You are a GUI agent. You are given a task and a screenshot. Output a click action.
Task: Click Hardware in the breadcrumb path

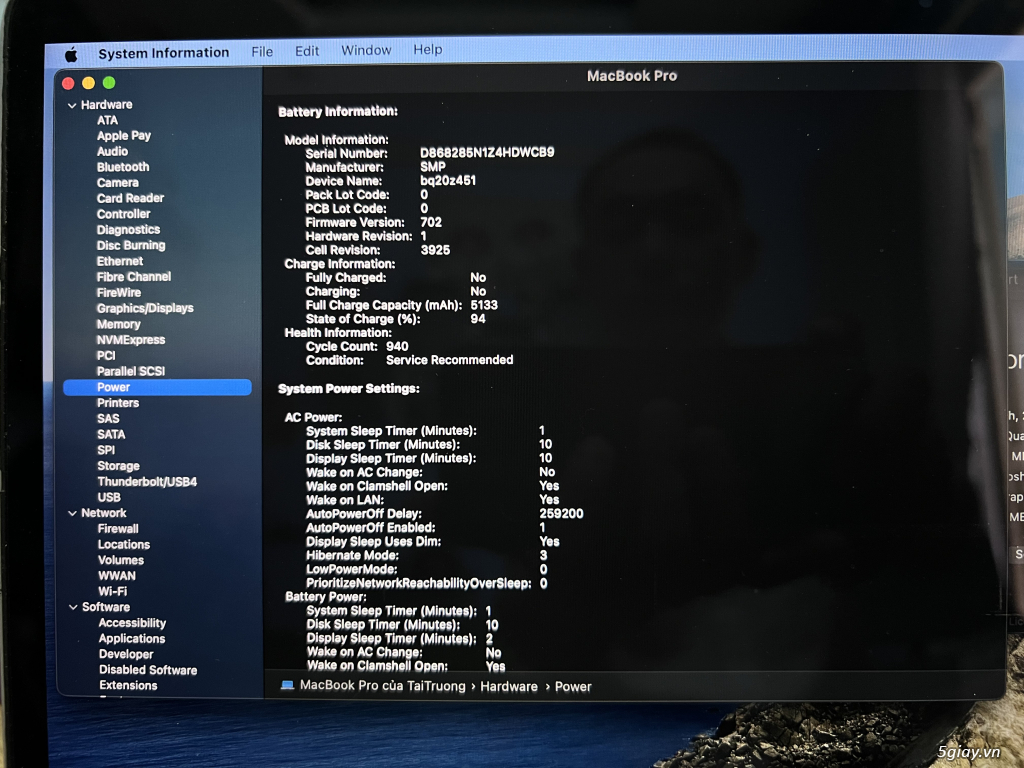pyautogui.click(x=508, y=687)
